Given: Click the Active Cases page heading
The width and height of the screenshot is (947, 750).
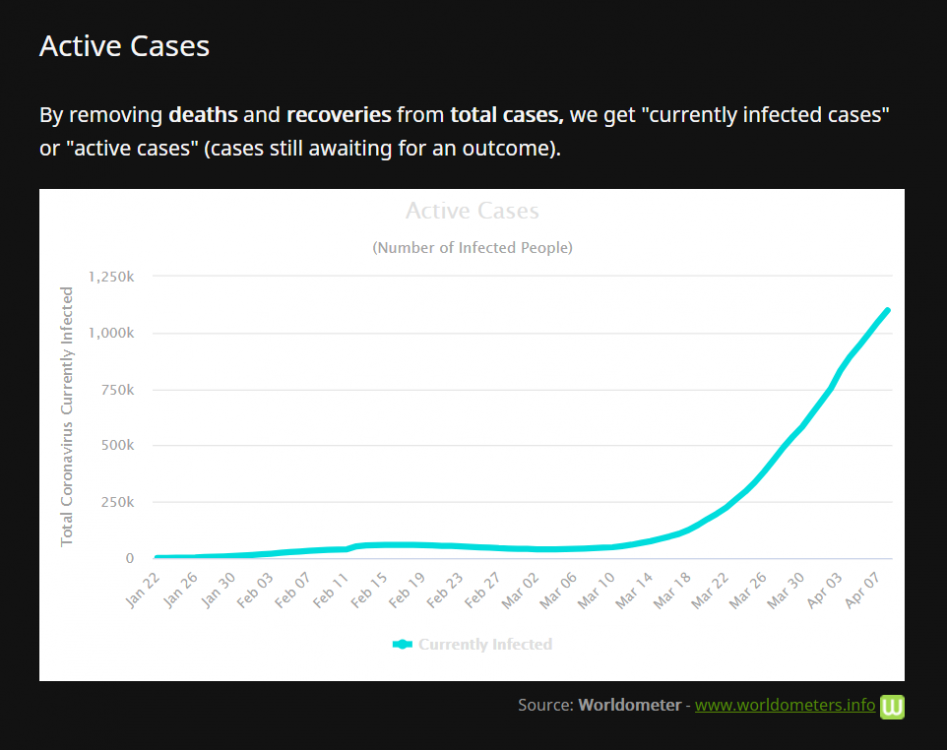Looking at the screenshot, I should pyautogui.click(x=124, y=46).
